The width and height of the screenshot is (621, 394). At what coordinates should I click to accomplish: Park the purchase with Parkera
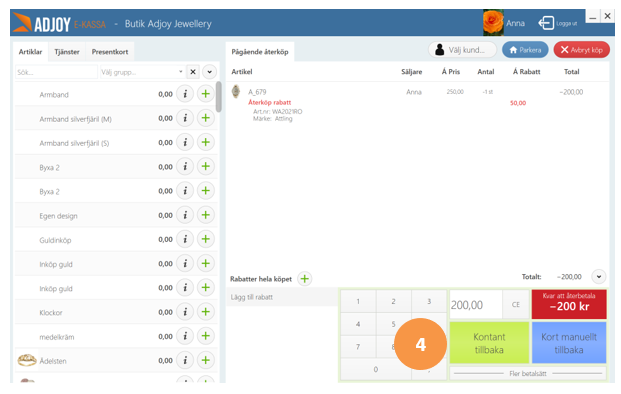tap(525, 50)
